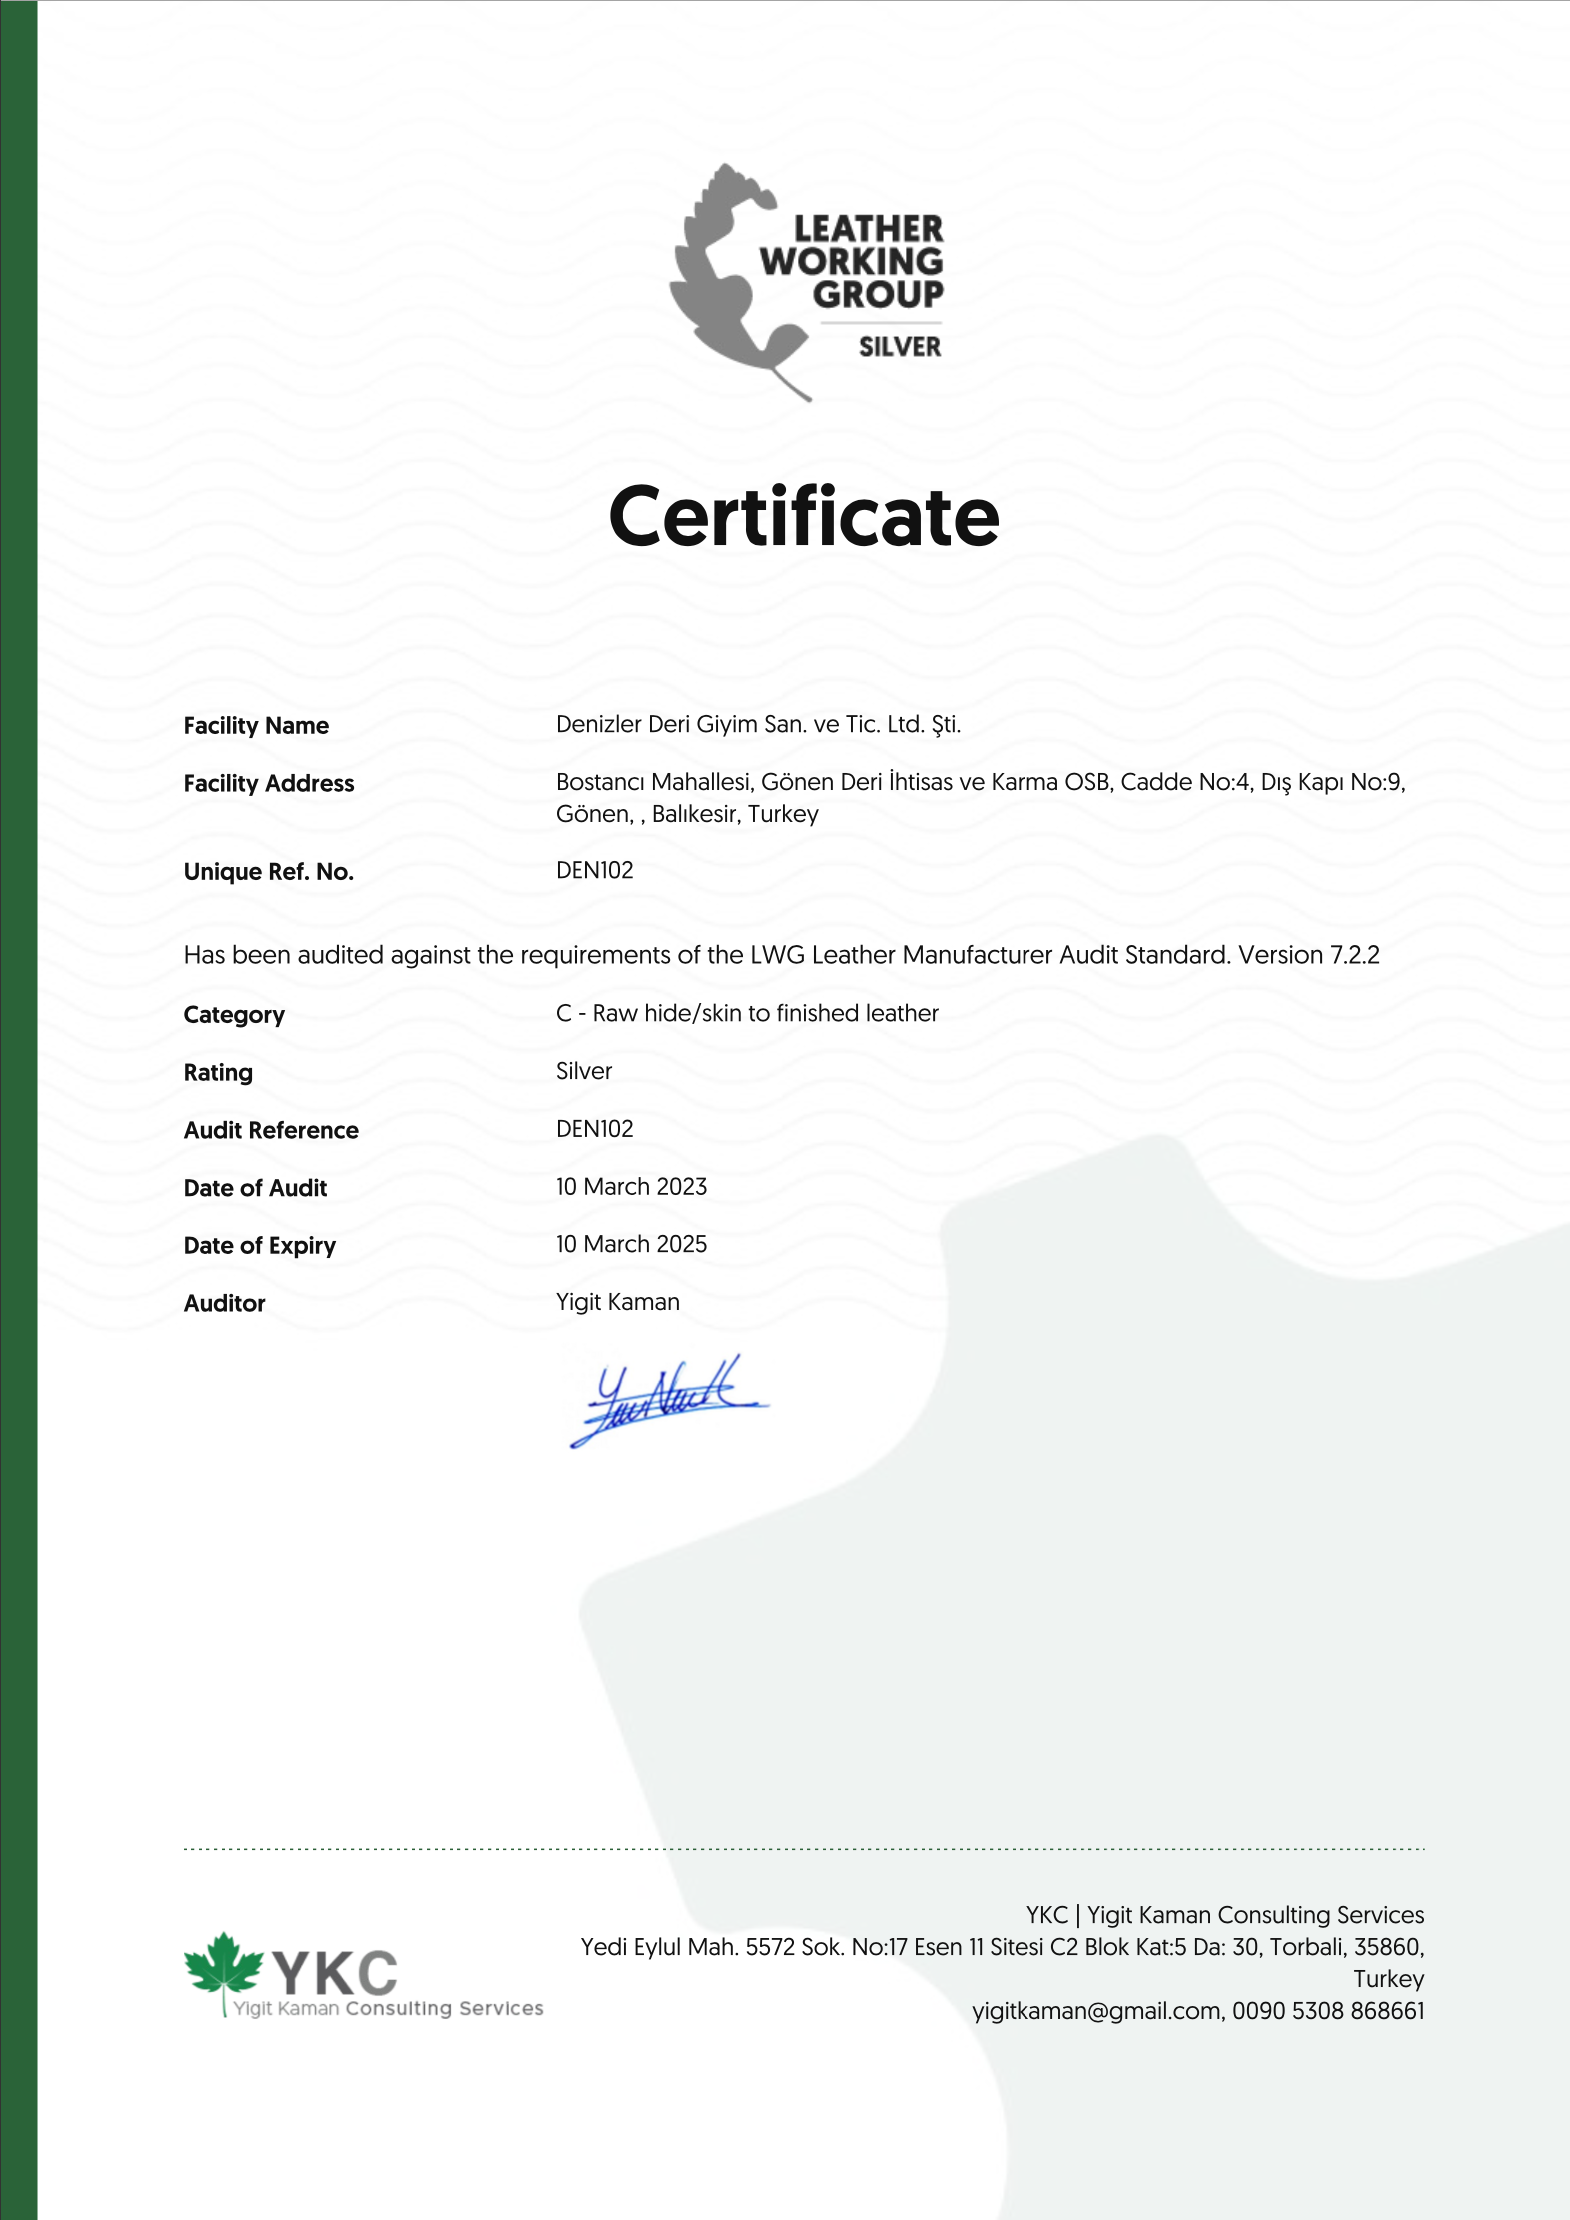The height and width of the screenshot is (2220, 1570).
Task: Select the date "10 March 2023"
Action: 632,1187
